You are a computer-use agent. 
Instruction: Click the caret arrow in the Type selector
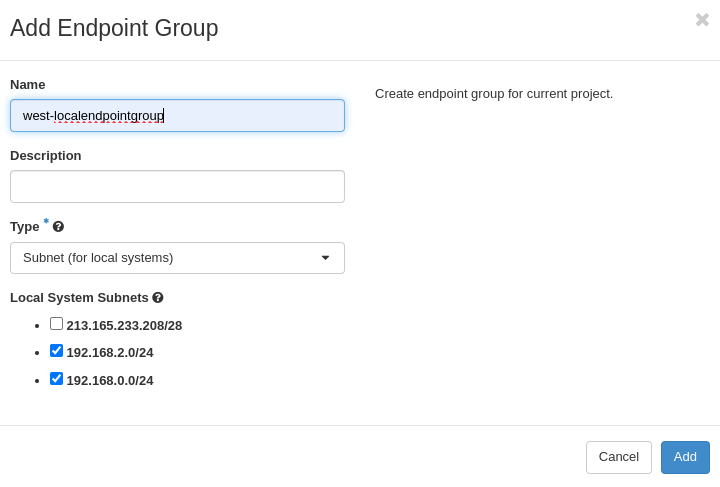pyautogui.click(x=325, y=258)
